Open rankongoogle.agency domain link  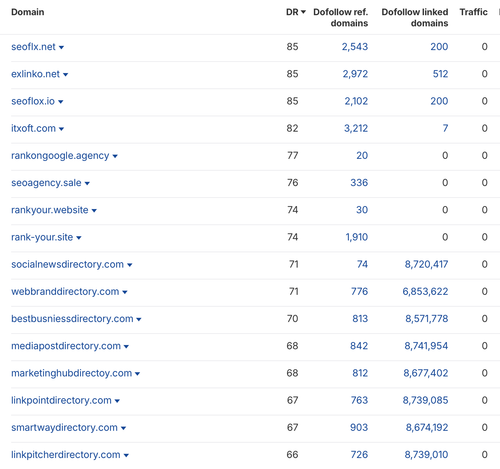pyautogui.click(x=60, y=156)
